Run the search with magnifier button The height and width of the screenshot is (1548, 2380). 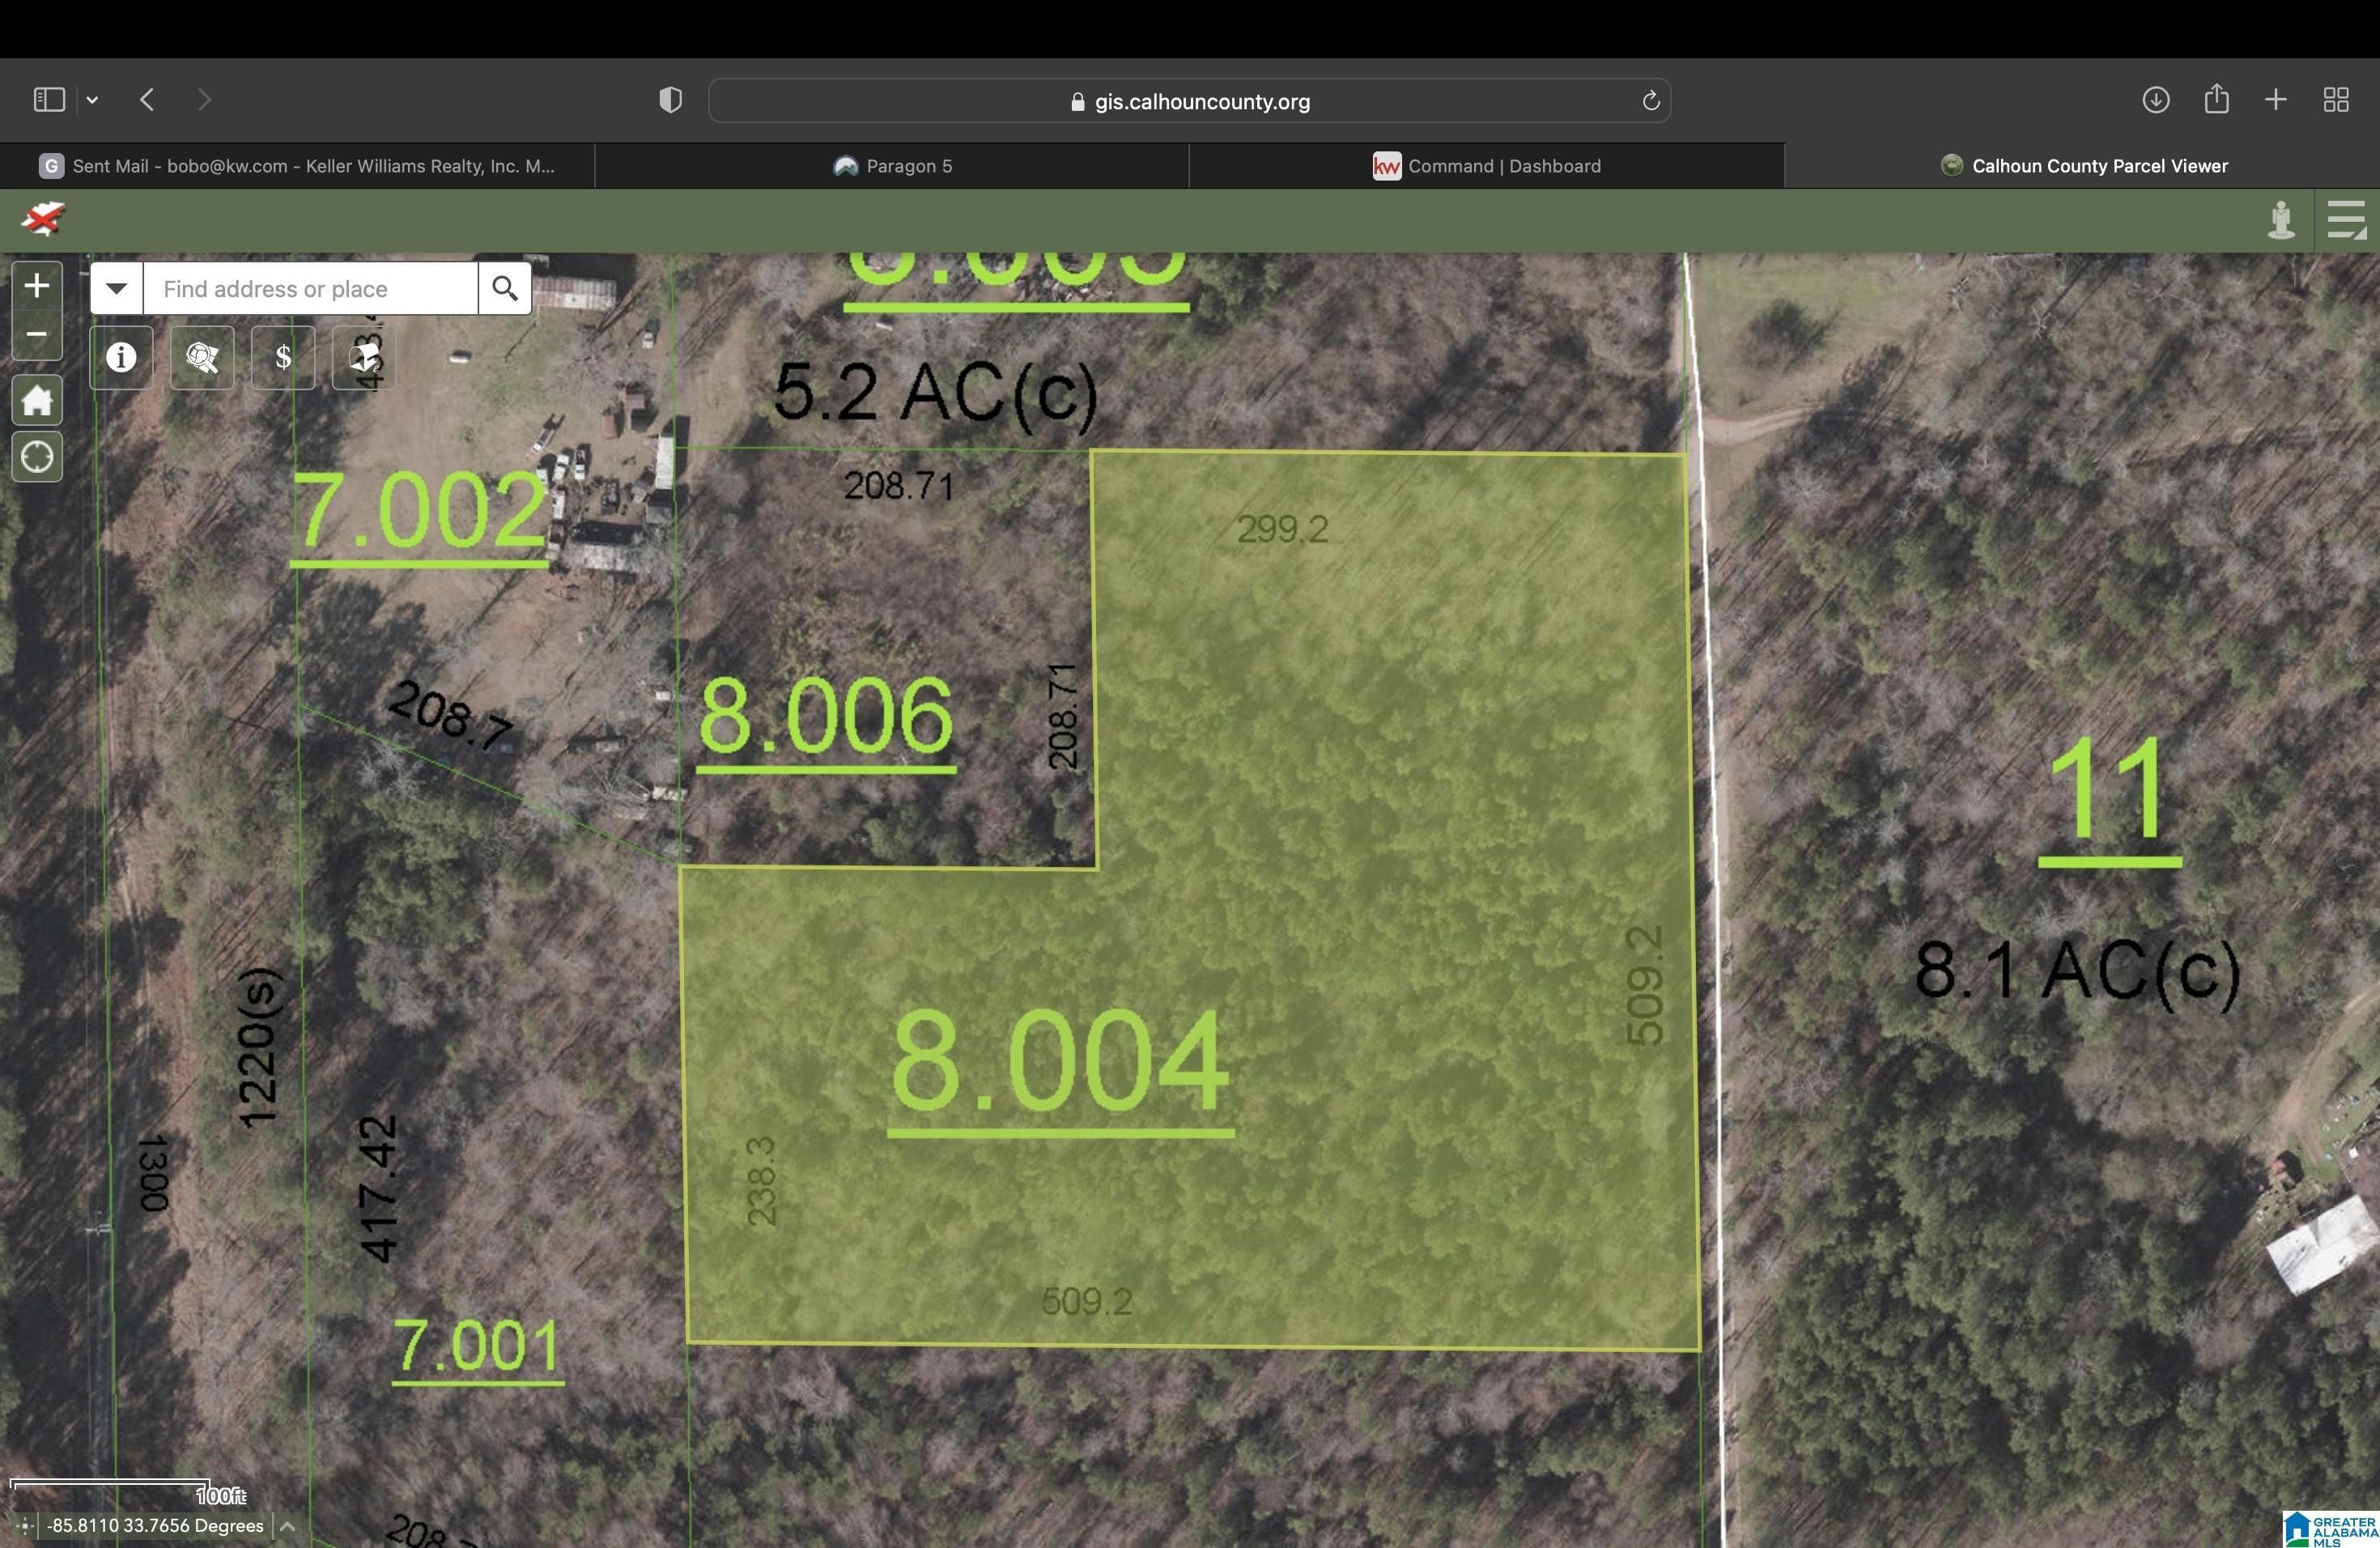click(x=504, y=288)
